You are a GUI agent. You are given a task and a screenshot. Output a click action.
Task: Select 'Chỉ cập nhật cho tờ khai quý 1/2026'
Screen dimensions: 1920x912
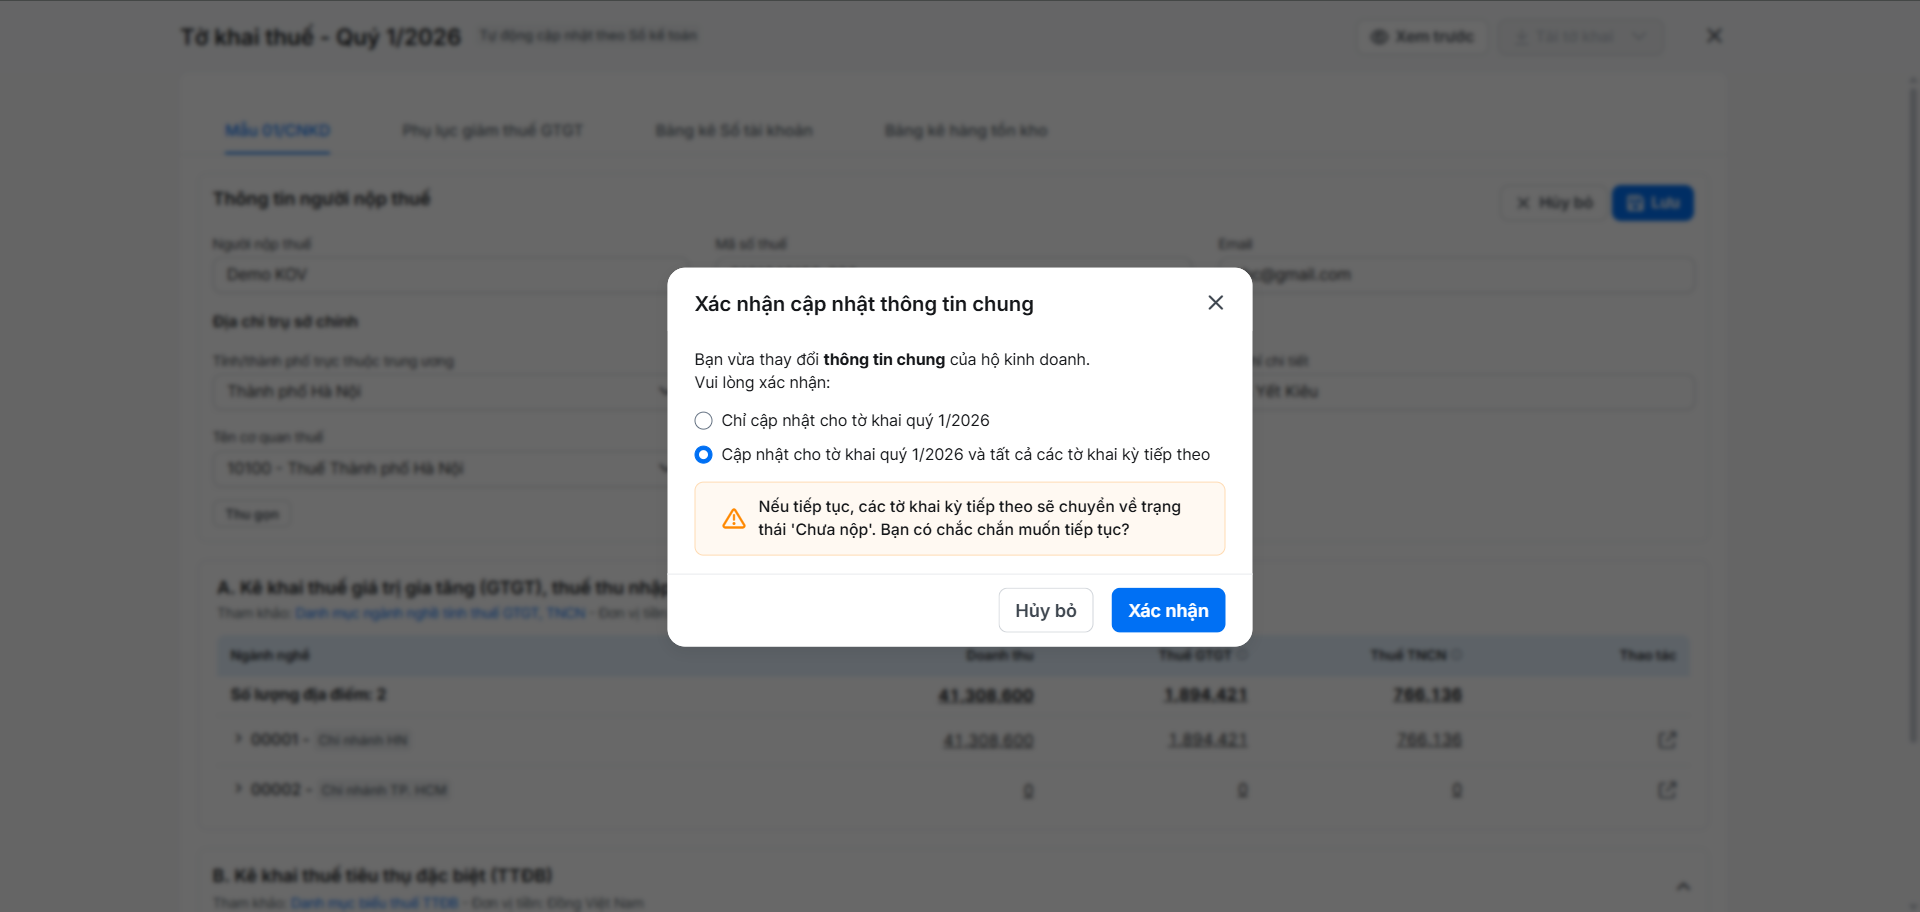click(704, 421)
